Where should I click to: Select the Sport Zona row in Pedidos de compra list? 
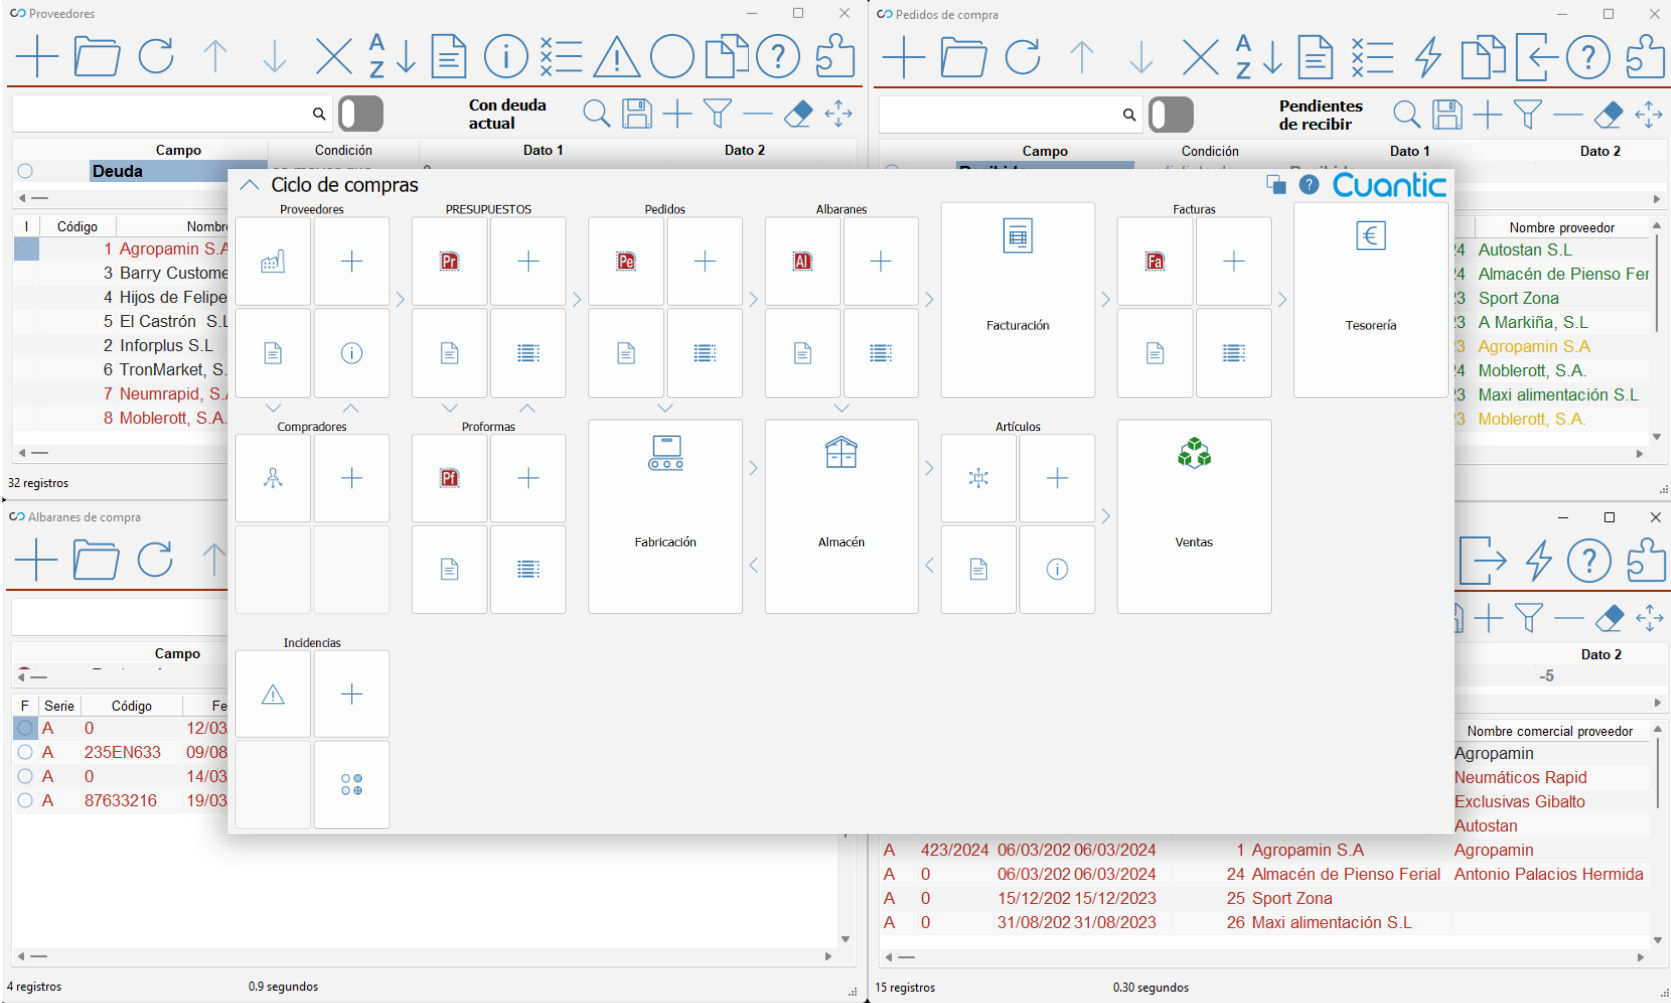pyautogui.click(x=1550, y=298)
